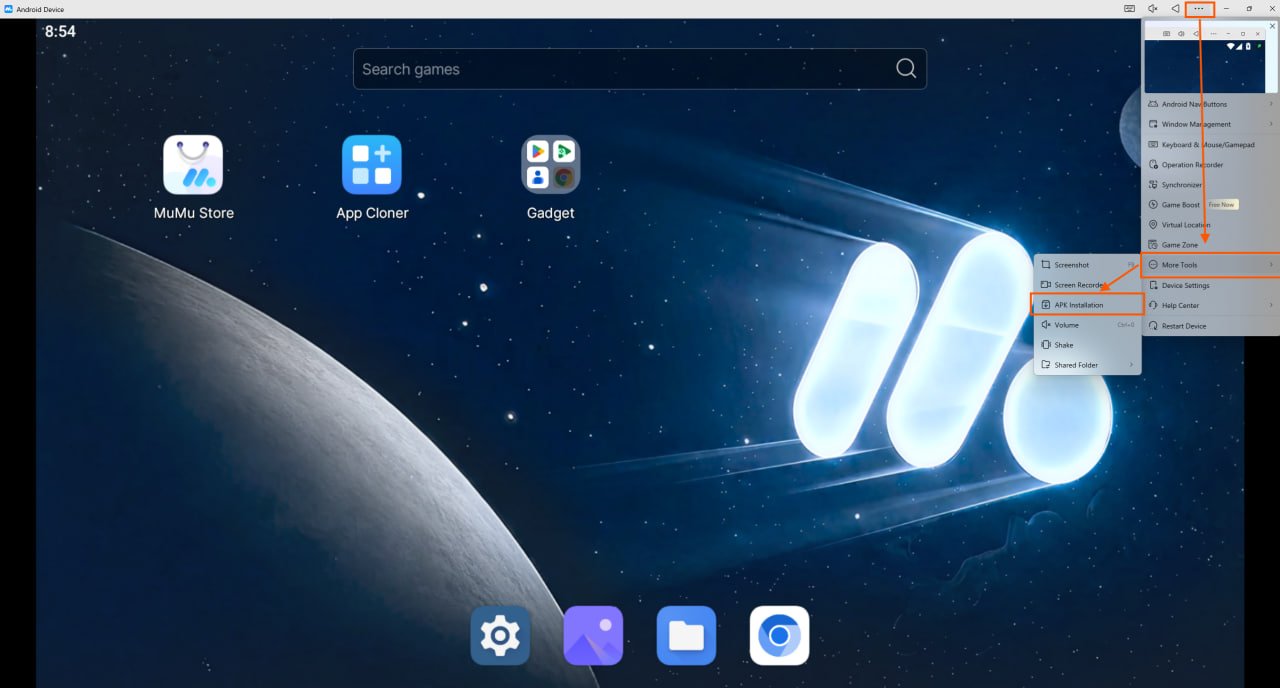Viewport: 1280px width, 688px height.
Task: Expand Android Nav Buttons submenu
Action: tap(1211, 104)
